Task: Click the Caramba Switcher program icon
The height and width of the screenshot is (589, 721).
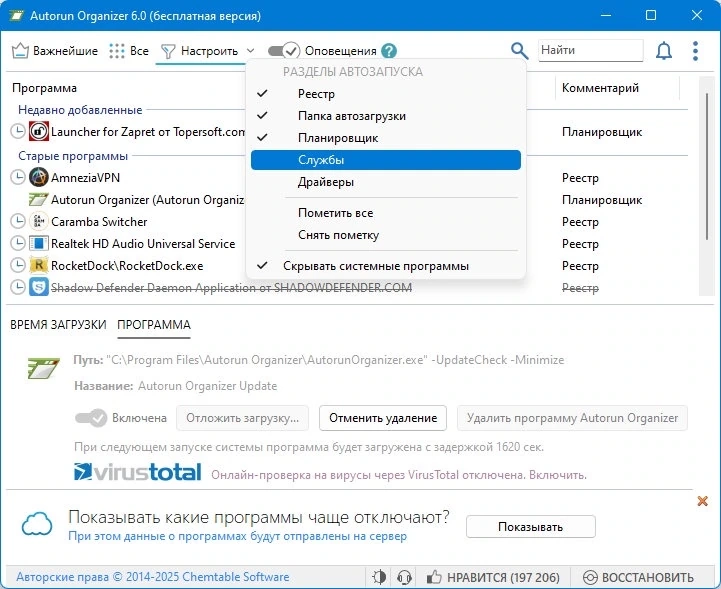Action: point(39,222)
